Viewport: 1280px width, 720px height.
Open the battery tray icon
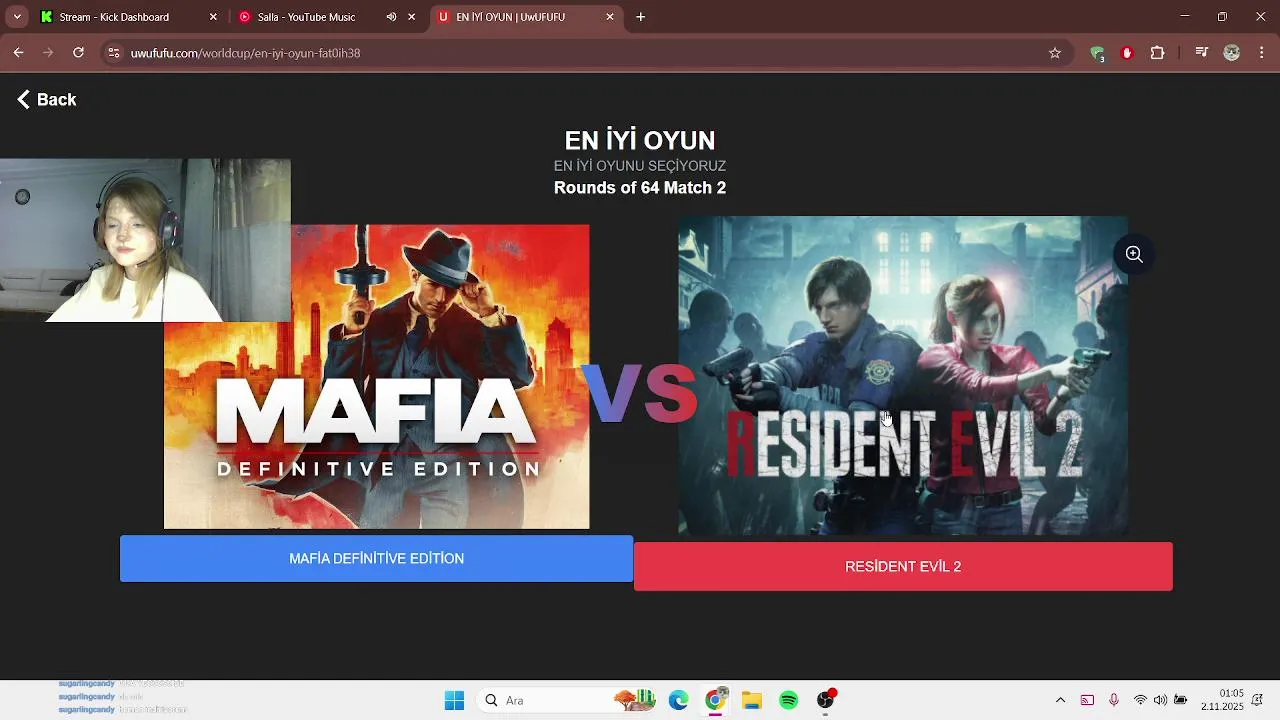(1181, 700)
